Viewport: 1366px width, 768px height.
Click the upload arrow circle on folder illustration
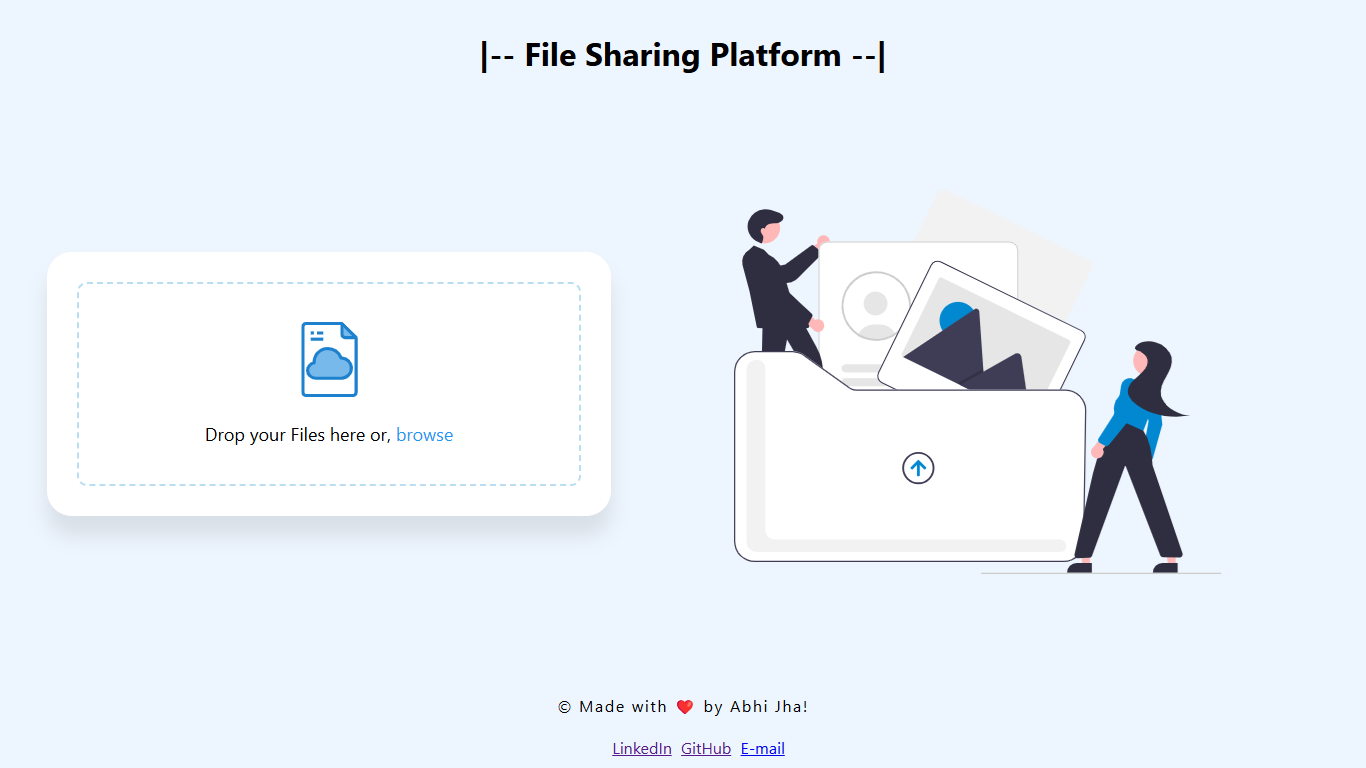point(918,468)
